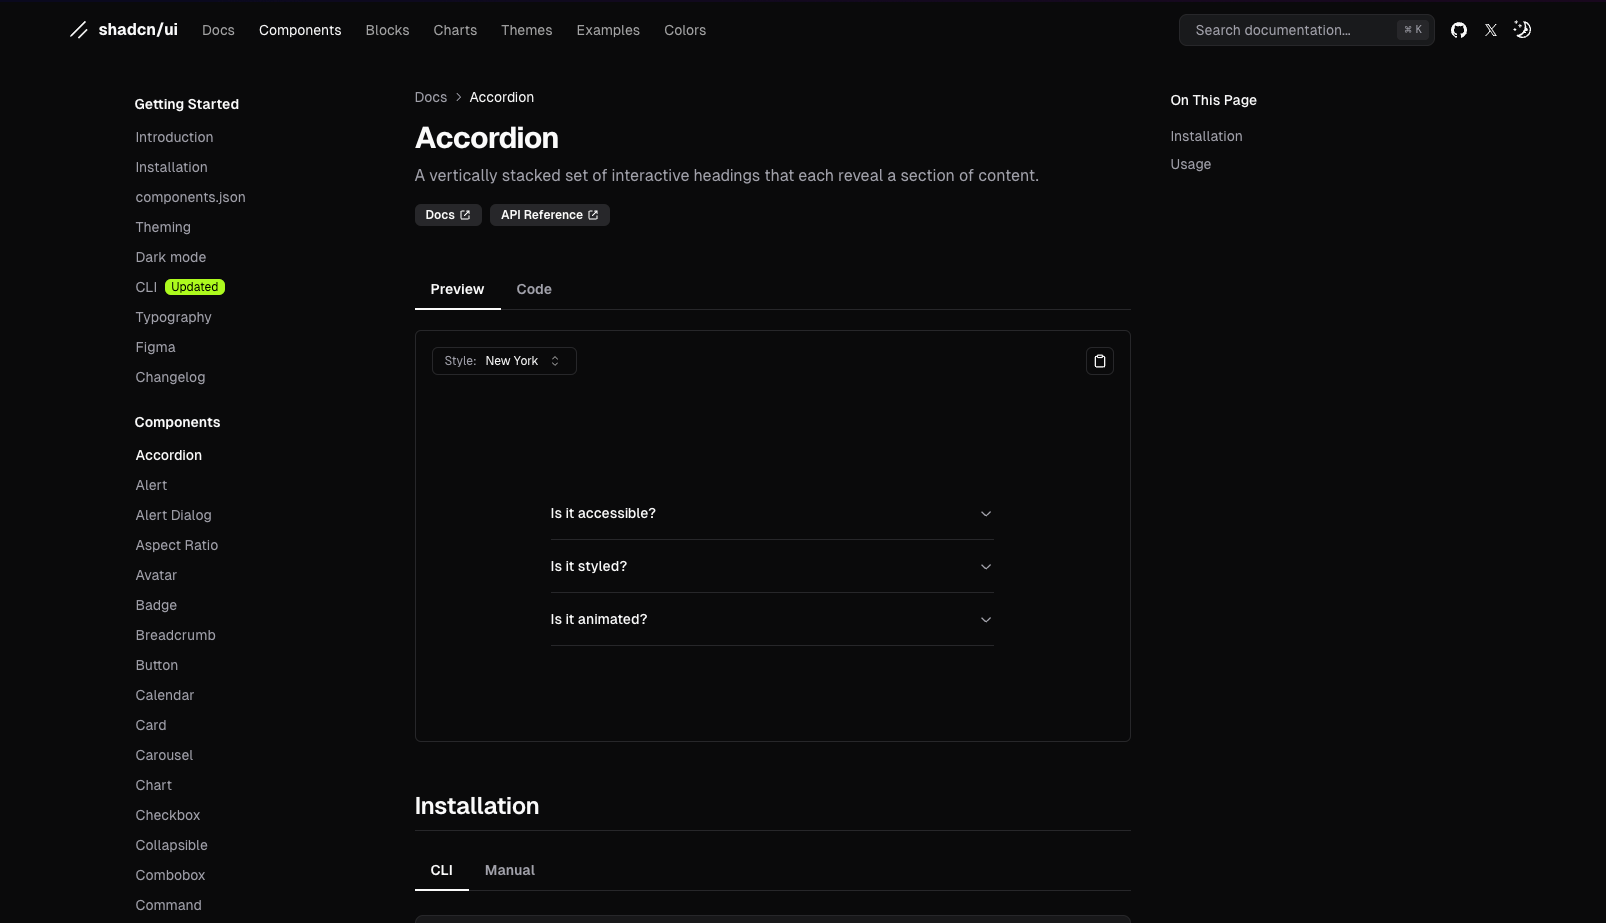Open components.json sidebar page
Screen dimensions: 1606x923
tap(190, 197)
